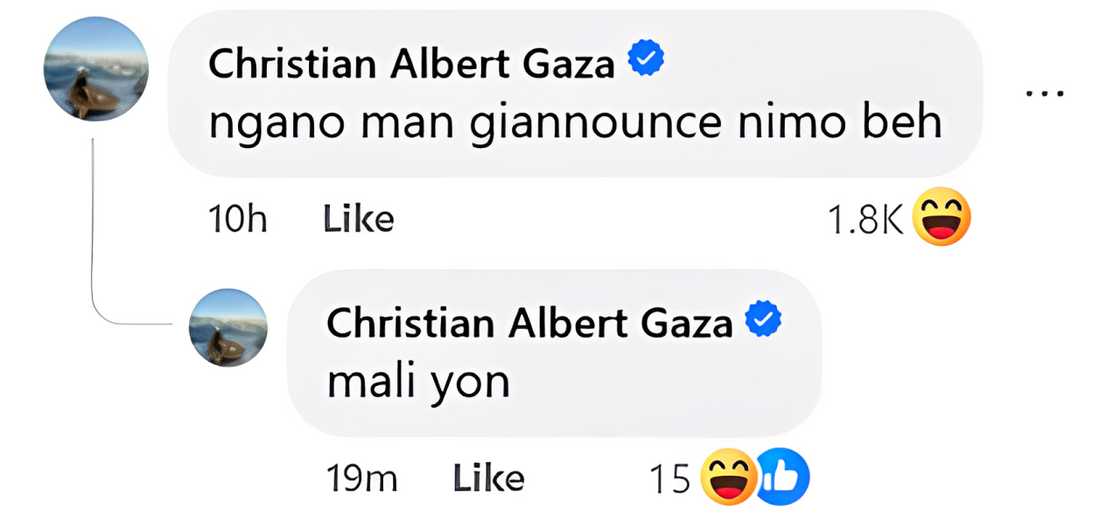Image resolution: width=1120 pixels, height=518 pixels.
Task: Open Christian Albert Gaza's name in the reply
Action: [529, 322]
